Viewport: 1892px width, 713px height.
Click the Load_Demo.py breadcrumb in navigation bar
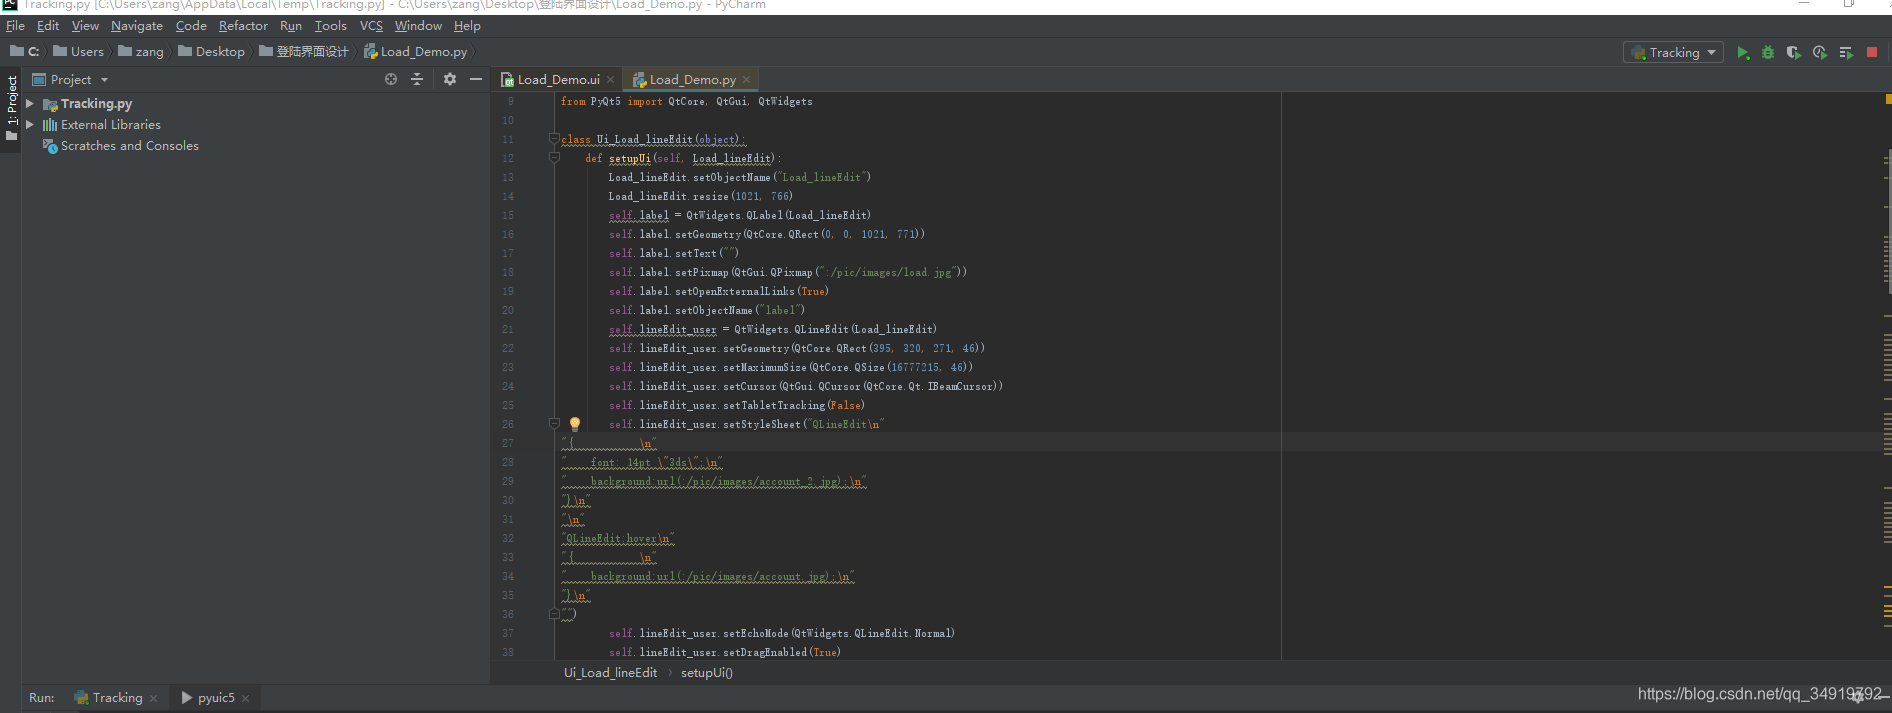(x=416, y=52)
